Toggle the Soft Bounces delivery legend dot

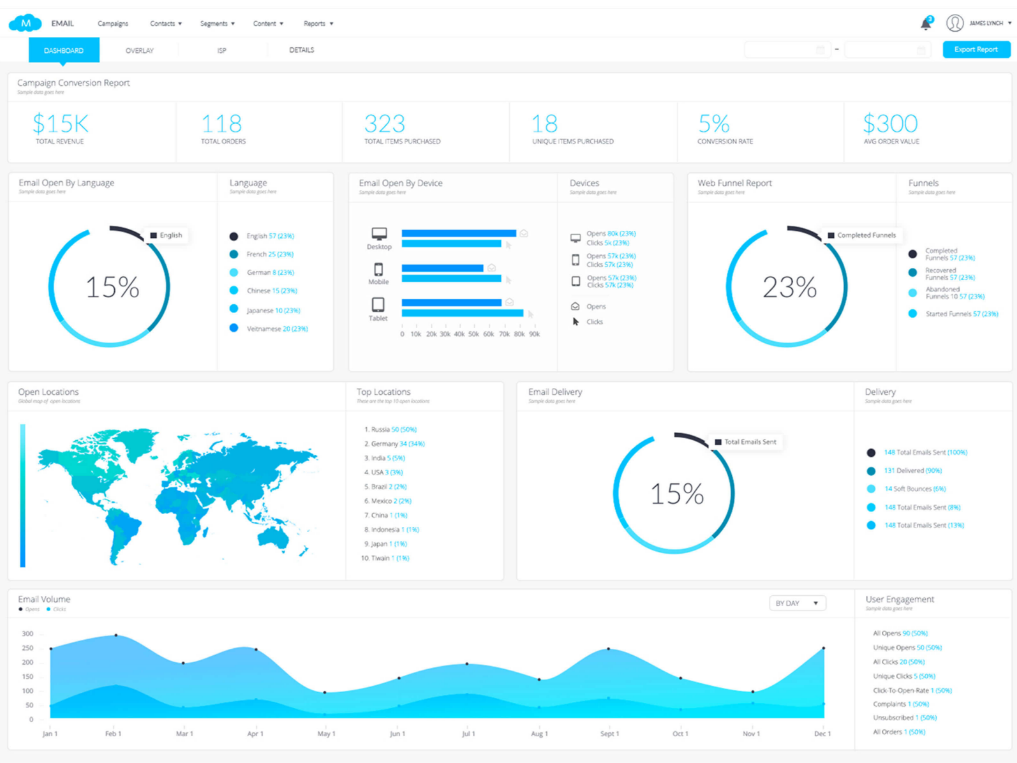coord(871,489)
